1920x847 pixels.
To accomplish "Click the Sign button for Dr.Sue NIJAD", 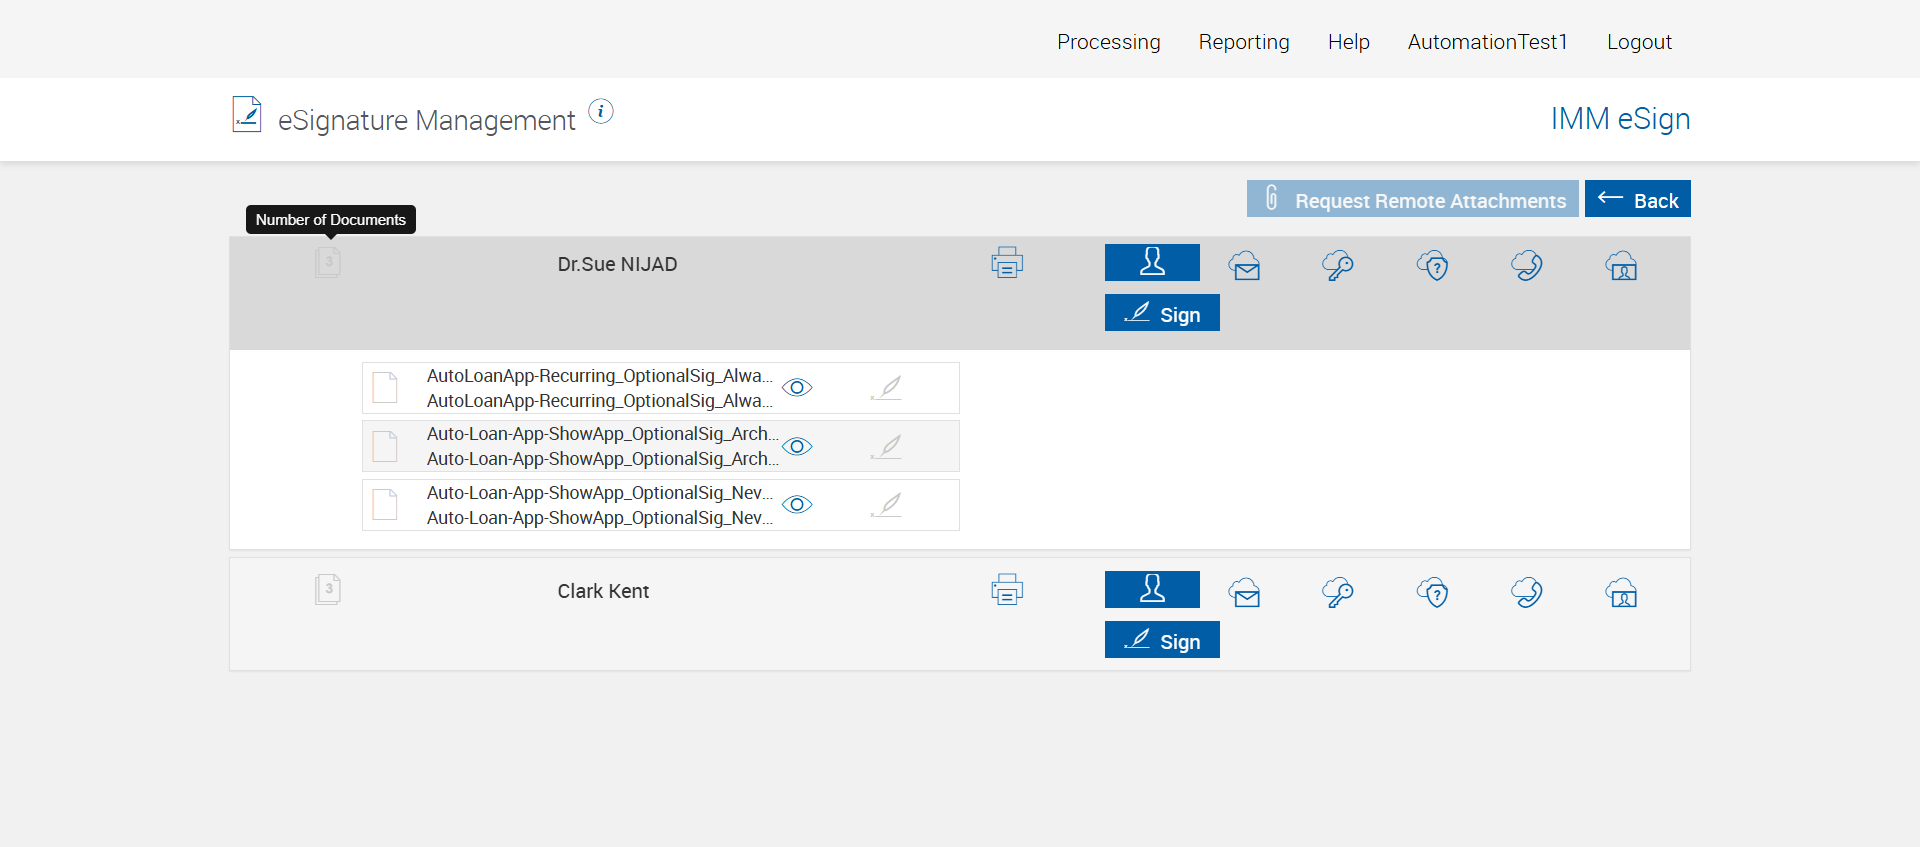I will [1162, 313].
